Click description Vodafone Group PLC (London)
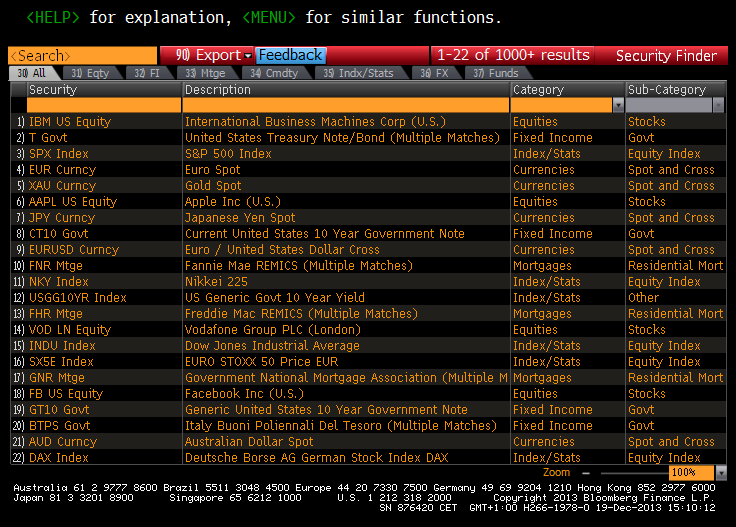The width and height of the screenshot is (736, 527). pyautogui.click(x=273, y=329)
